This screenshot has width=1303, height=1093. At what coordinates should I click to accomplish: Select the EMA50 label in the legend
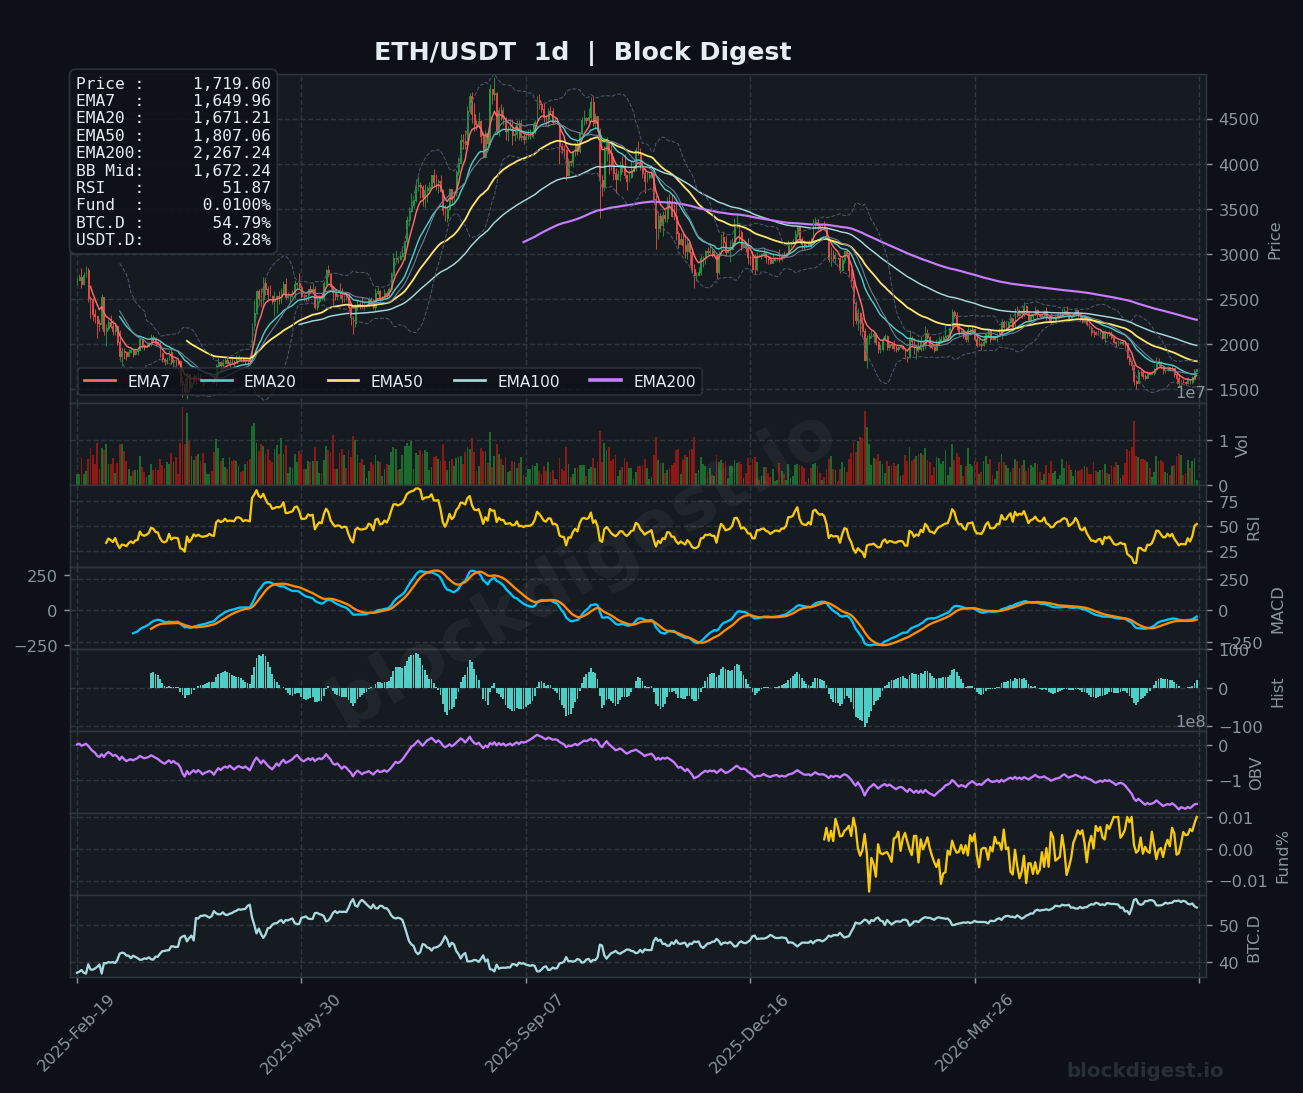(397, 381)
